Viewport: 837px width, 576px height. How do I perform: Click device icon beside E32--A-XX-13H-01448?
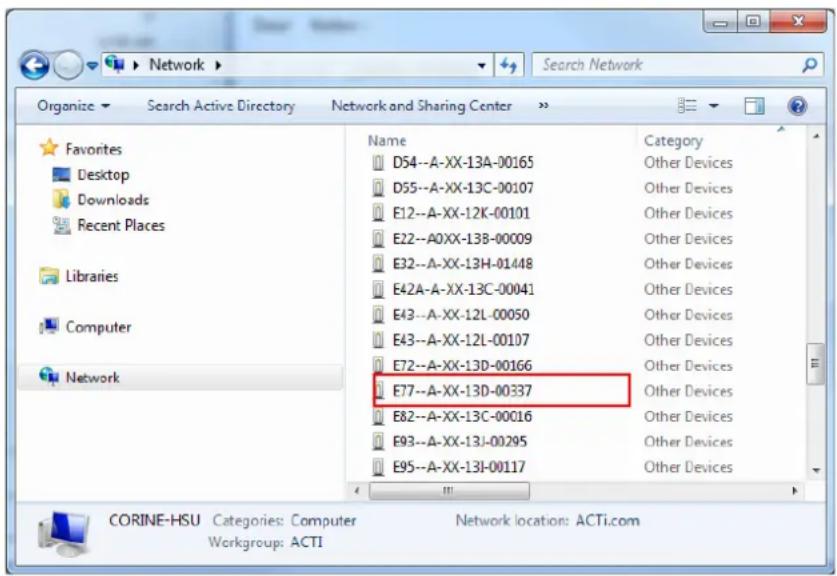point(378,264)
